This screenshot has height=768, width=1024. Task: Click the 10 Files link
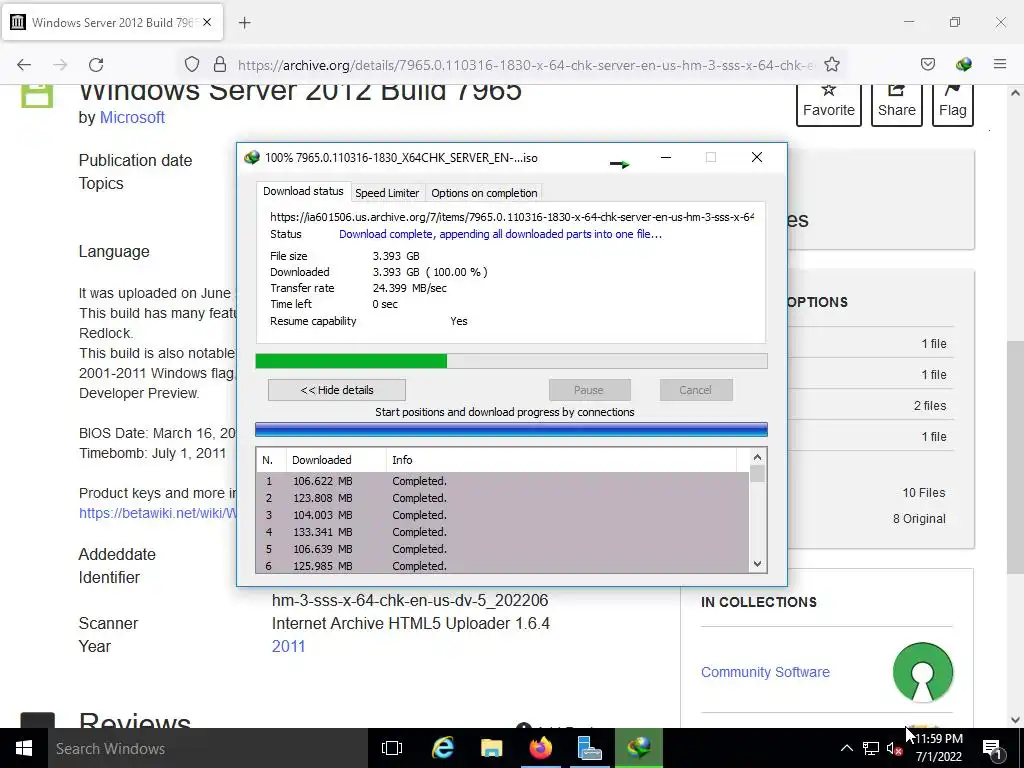point(923,493)
